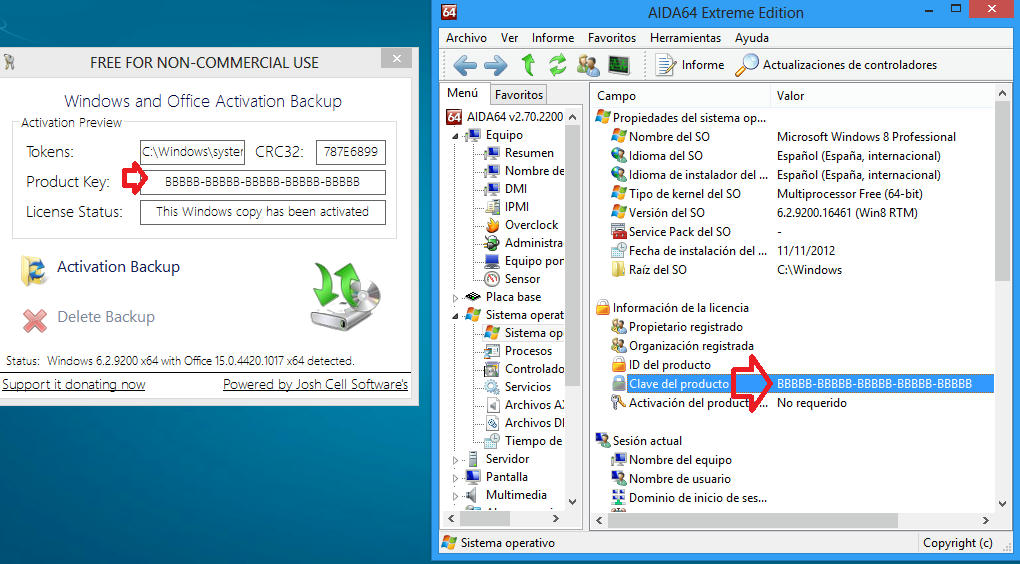Select the Versión del SO row

(792, 213)
